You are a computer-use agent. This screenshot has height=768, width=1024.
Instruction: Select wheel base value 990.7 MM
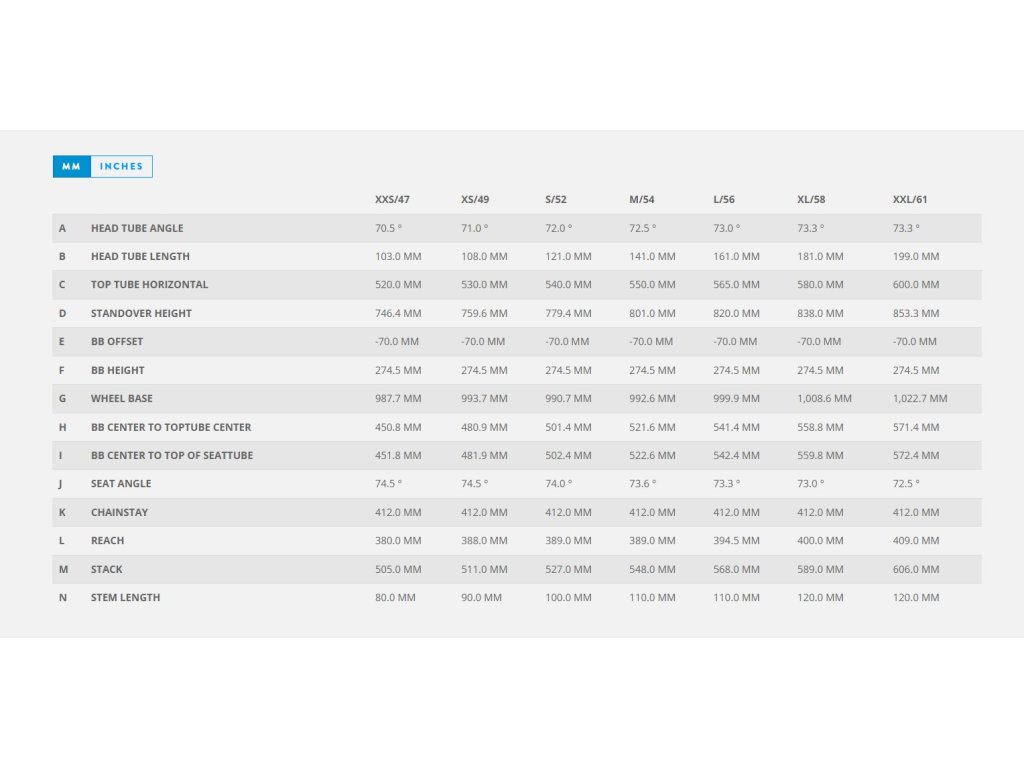[569, 398]
